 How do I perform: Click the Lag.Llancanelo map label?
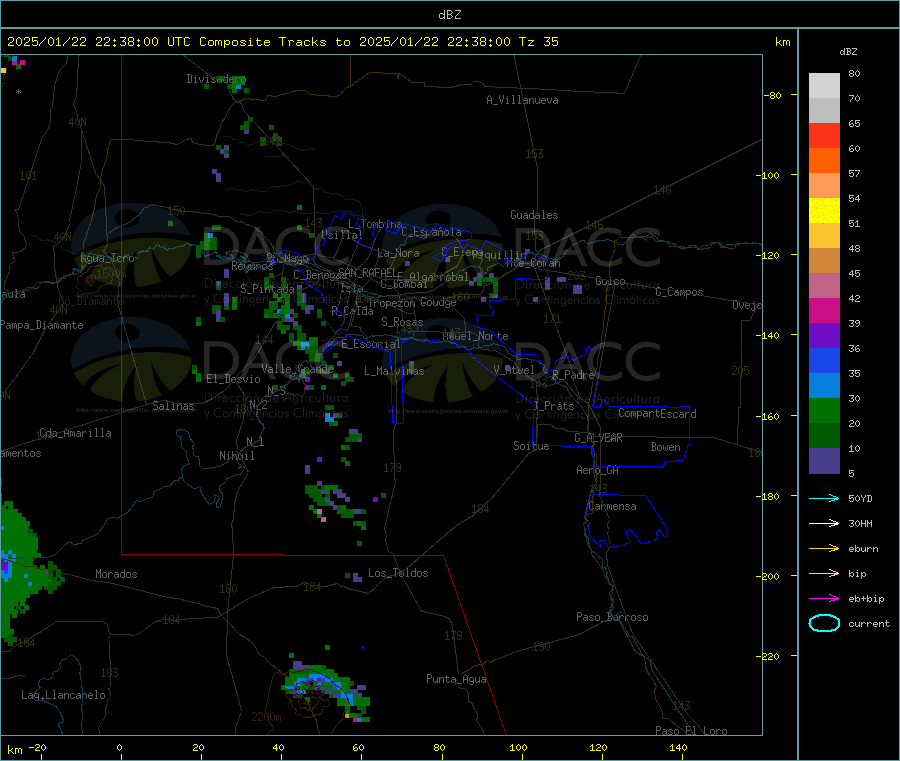(64, 695)
